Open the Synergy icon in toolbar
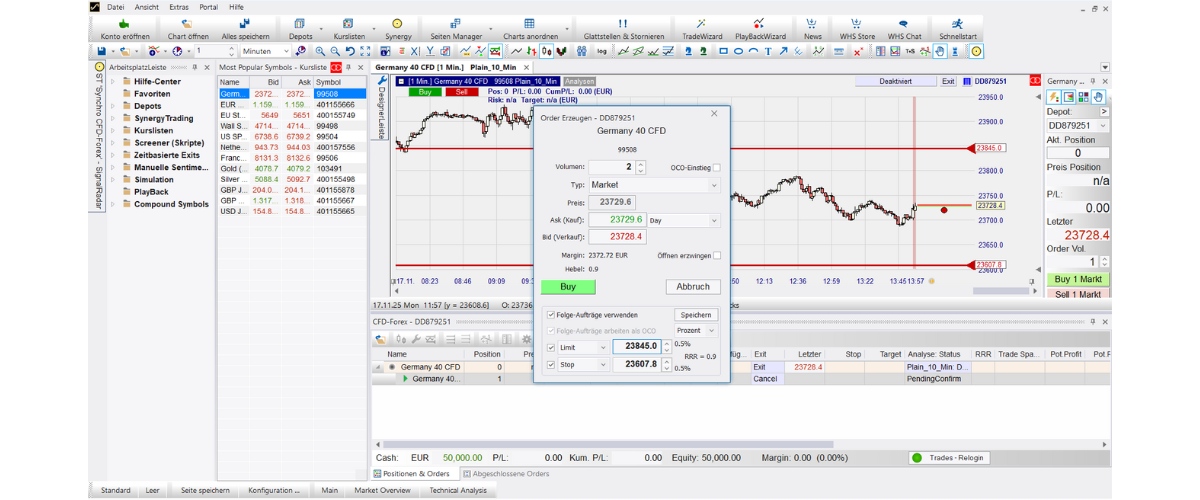 point(397,22)
